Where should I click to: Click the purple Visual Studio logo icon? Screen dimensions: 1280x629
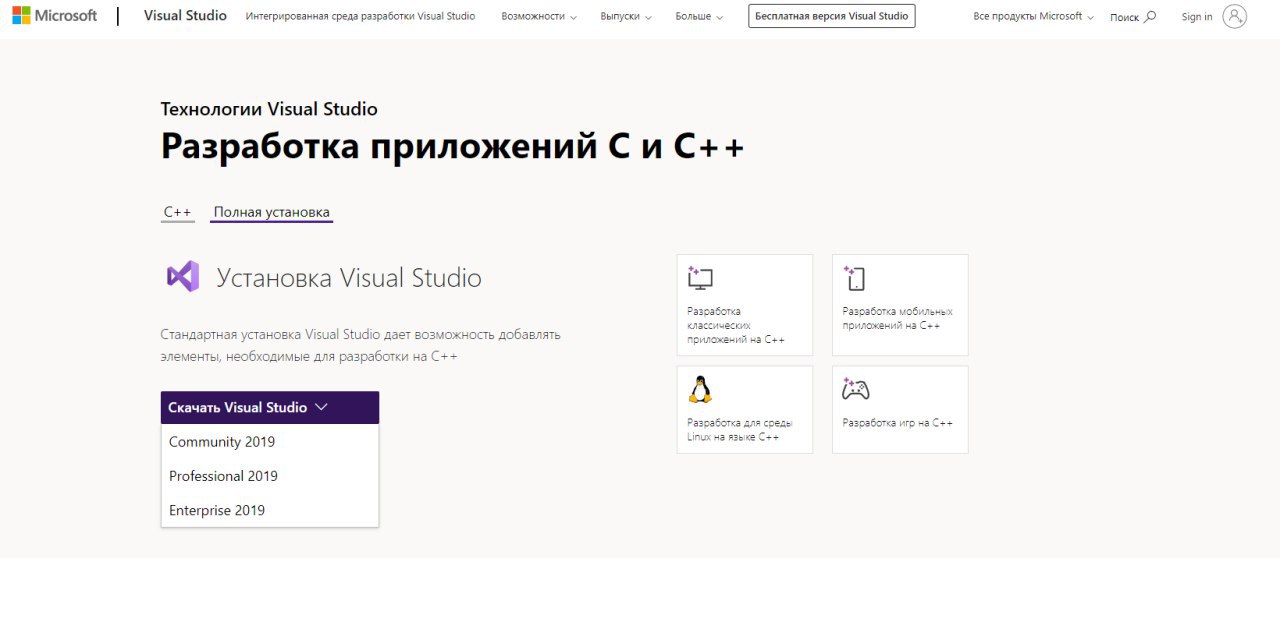pyautogui.click(x=183, y=276)
